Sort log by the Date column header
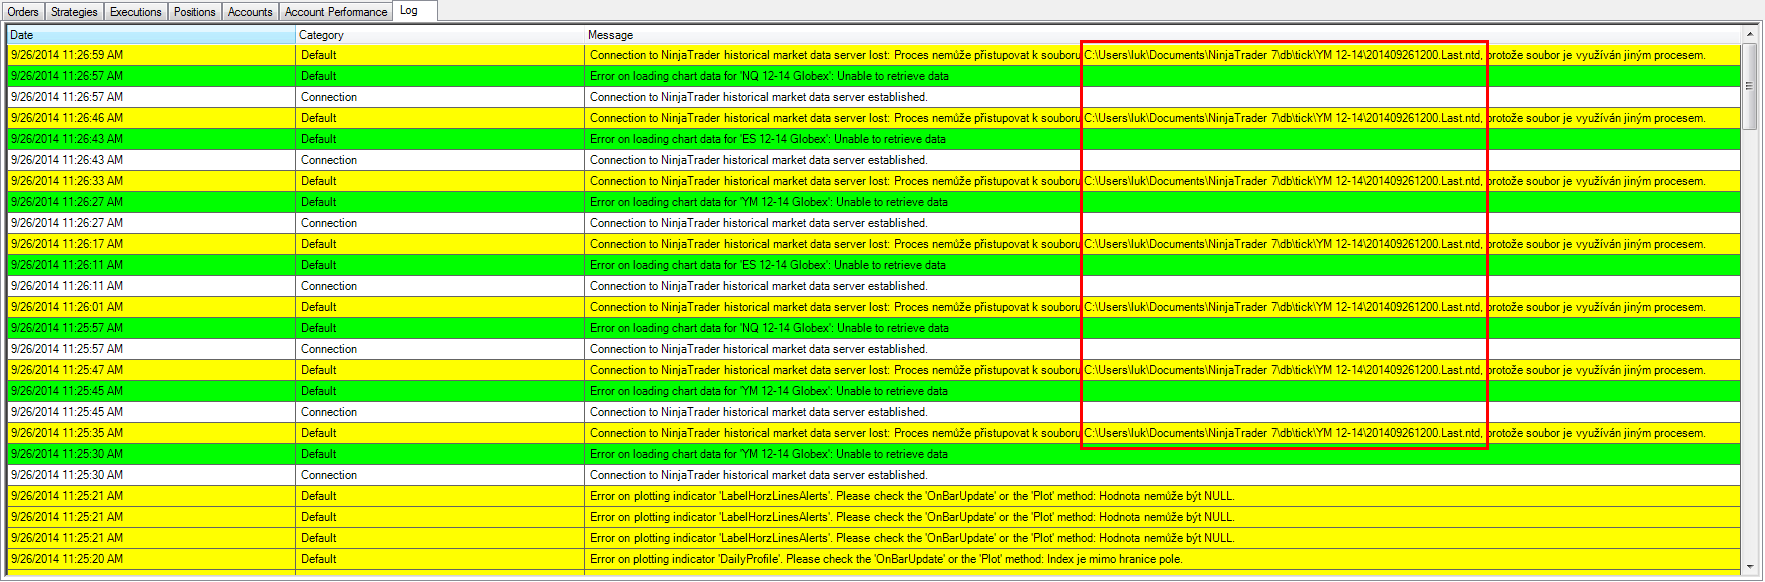The height and width of the screenshot is (582, 1765). 151,35
